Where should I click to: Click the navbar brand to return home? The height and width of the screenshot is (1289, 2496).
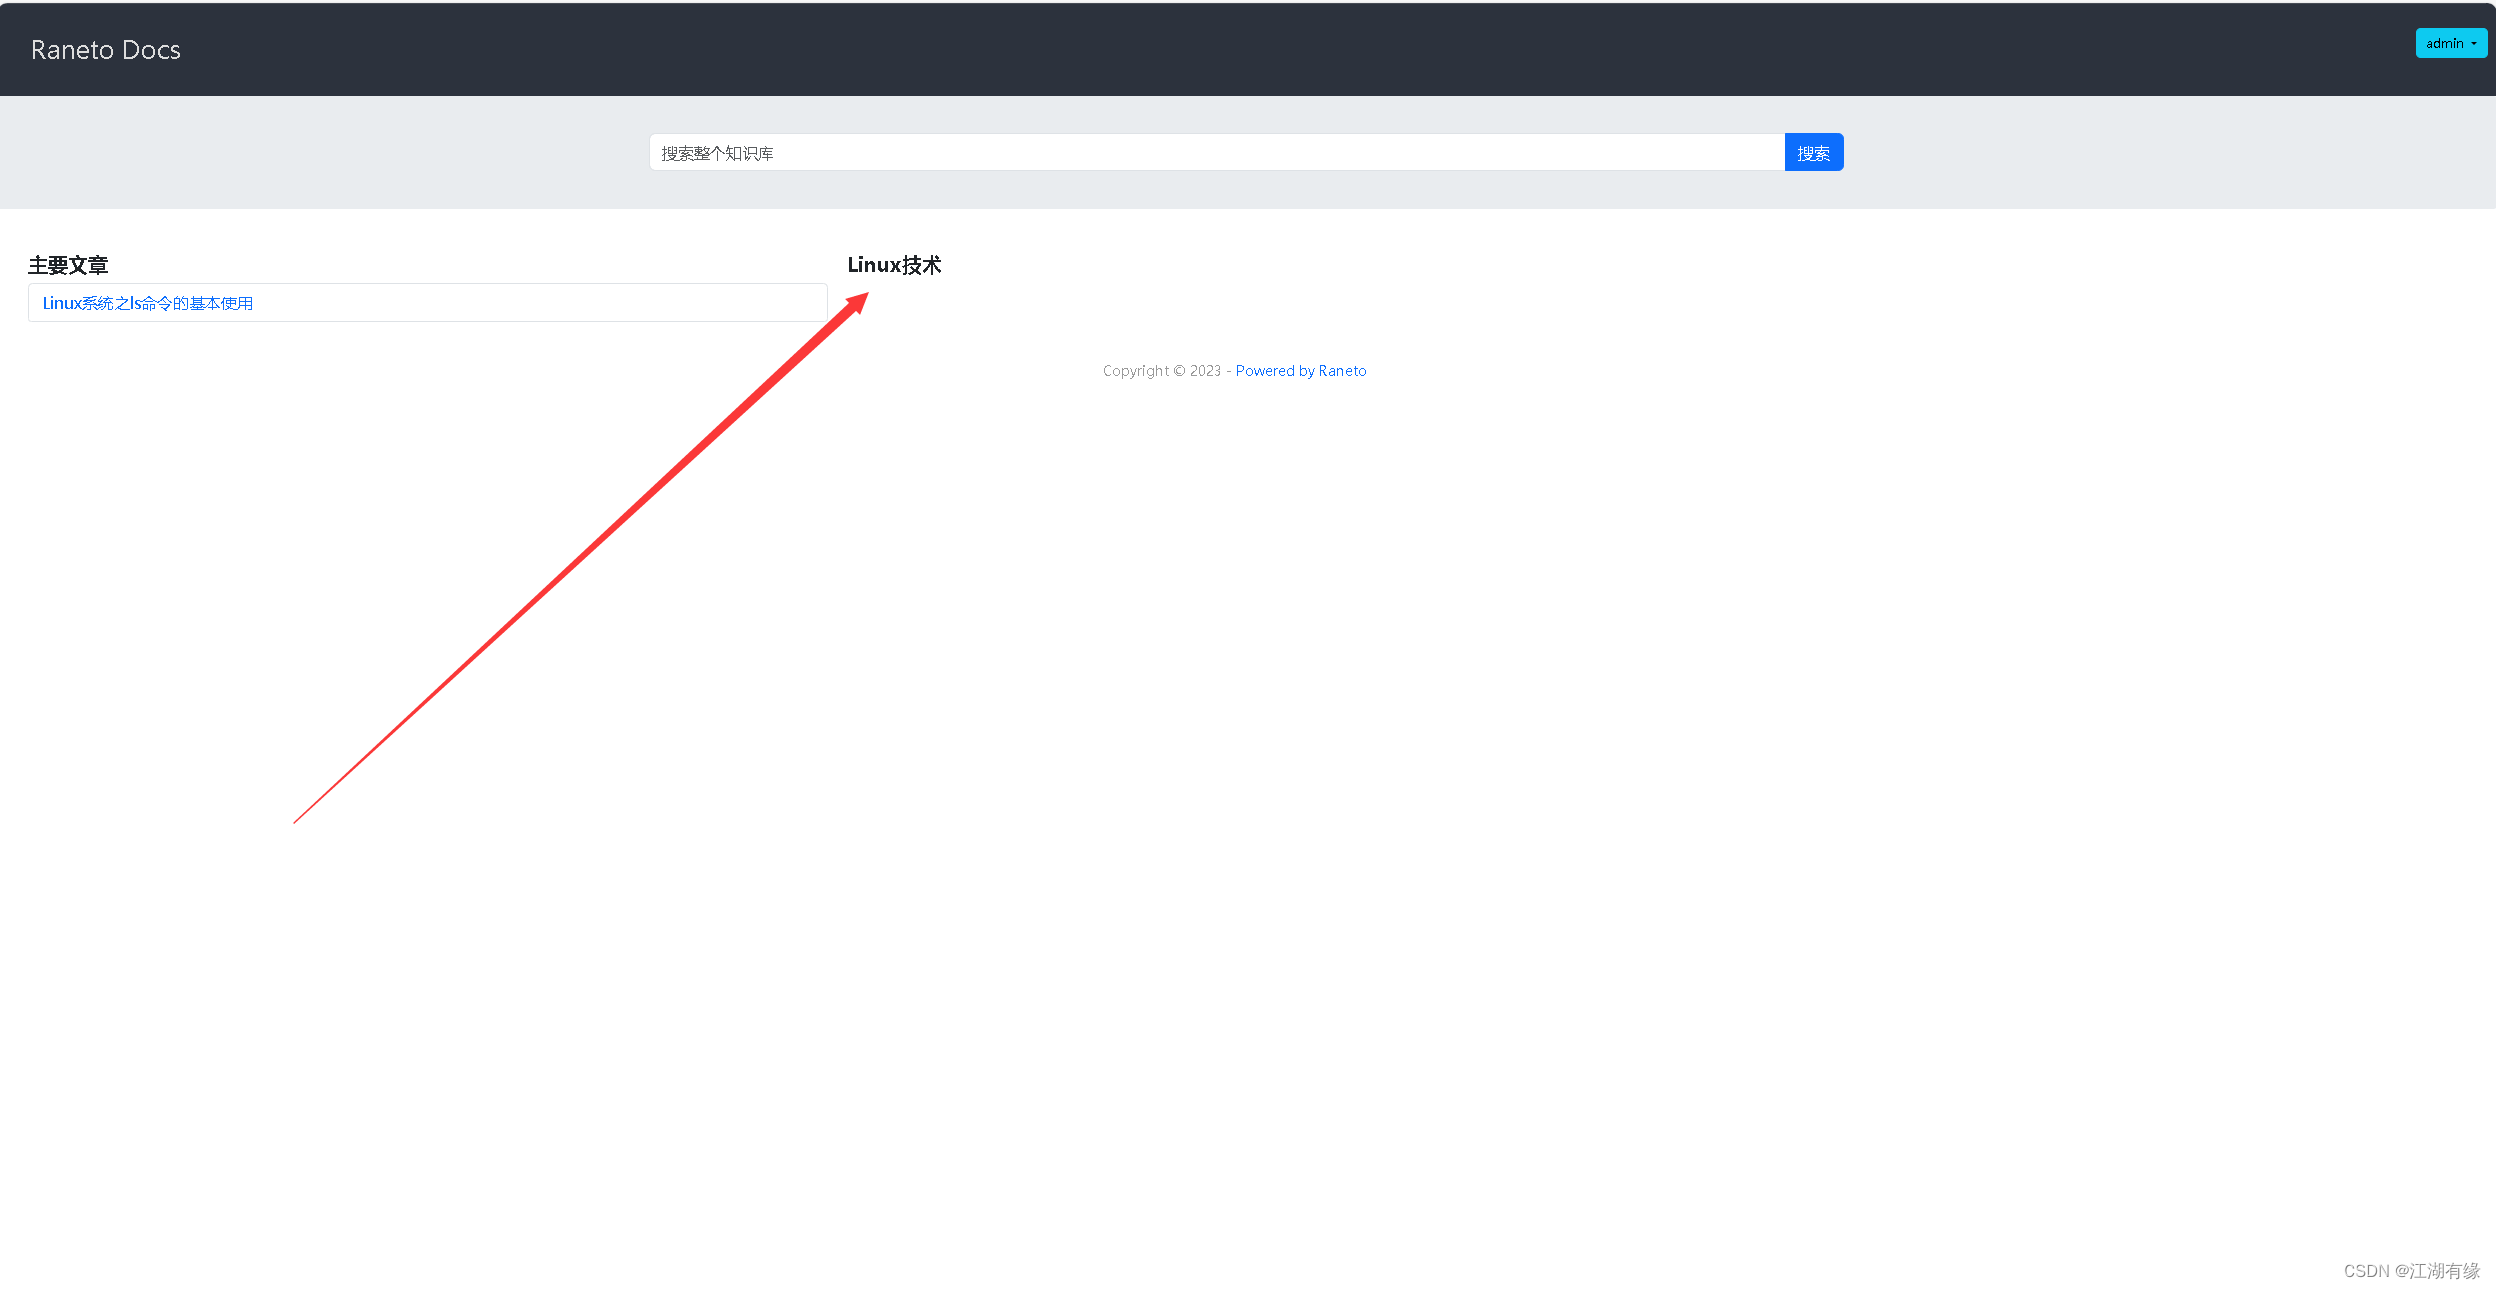(105, 49)
